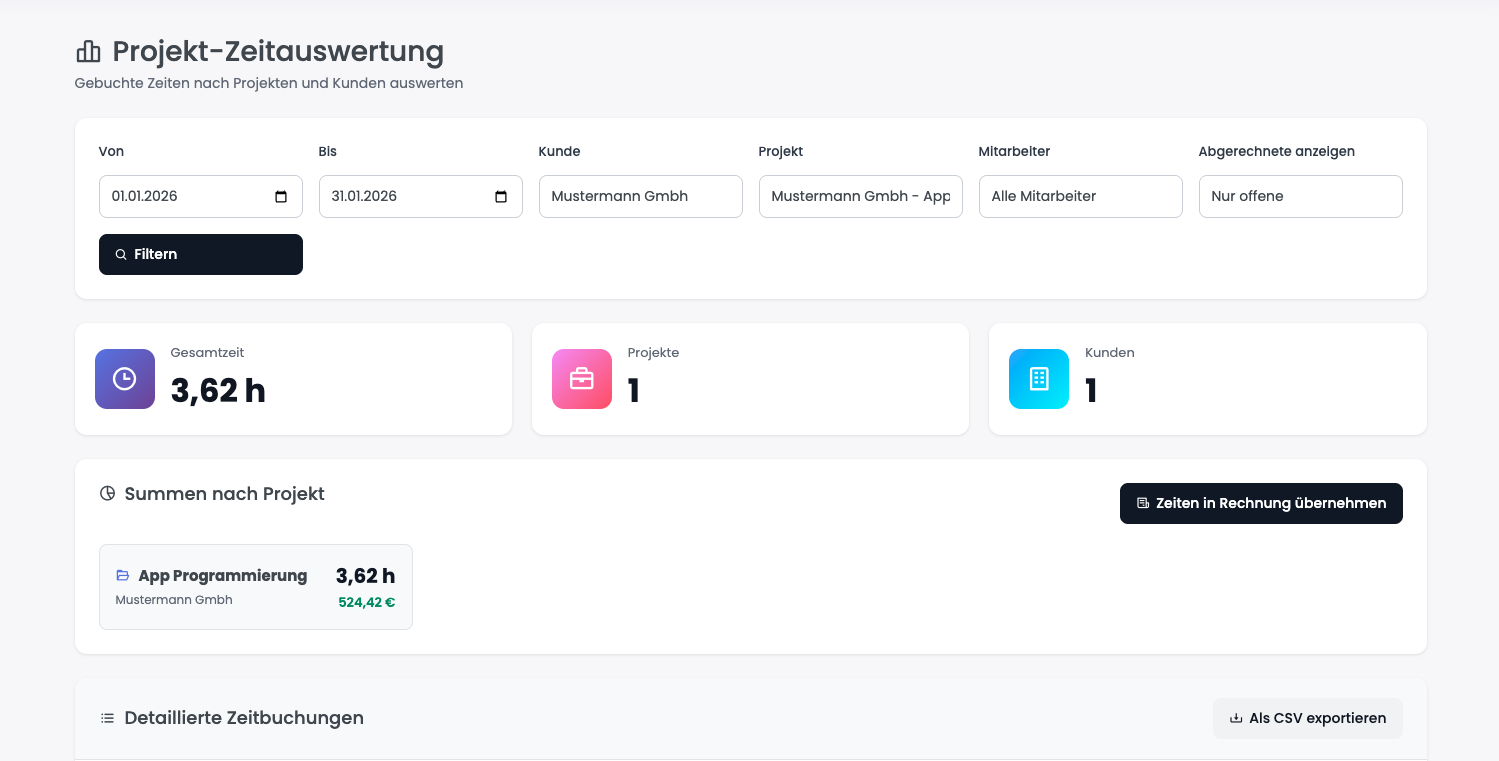Open the Kunde dropdown showing Mustermann Gmbh

coord(640,196)
